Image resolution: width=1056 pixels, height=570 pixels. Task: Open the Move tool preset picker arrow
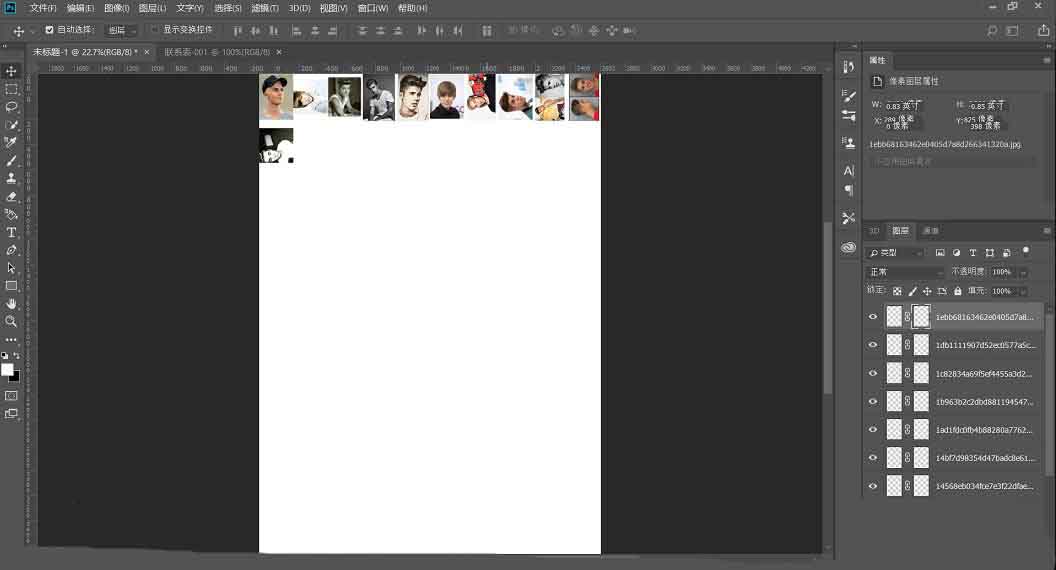(32, 32)
